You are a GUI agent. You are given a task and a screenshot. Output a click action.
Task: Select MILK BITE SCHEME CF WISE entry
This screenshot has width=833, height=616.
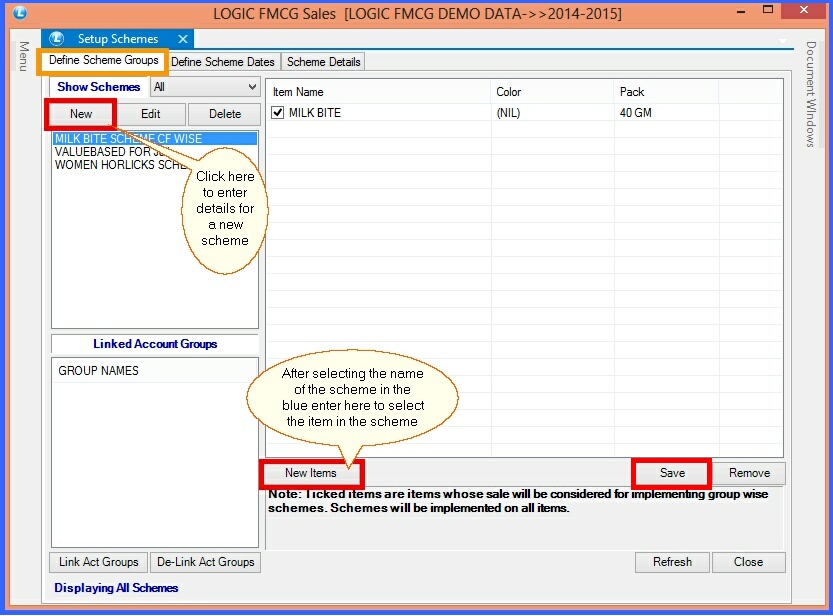pos(155,139)
